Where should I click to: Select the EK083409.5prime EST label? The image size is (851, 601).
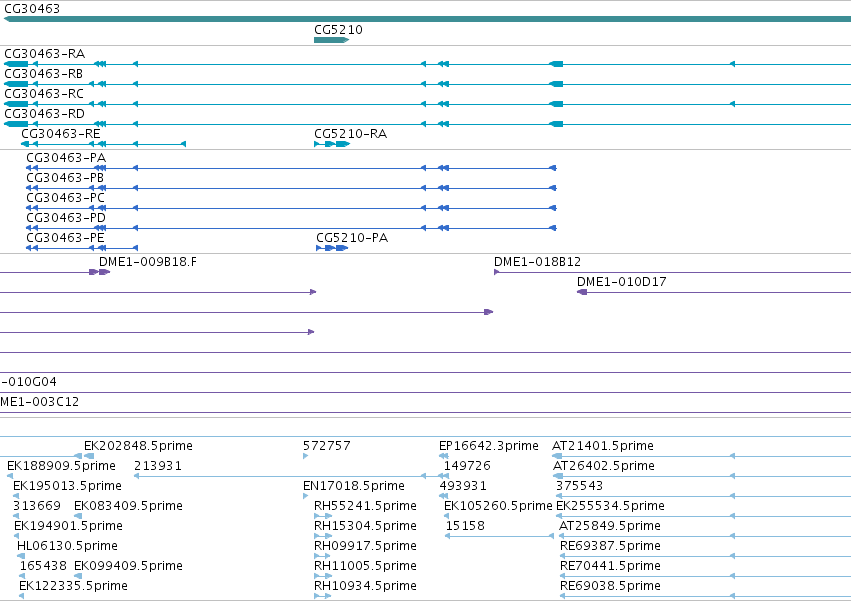coord(128,507)
